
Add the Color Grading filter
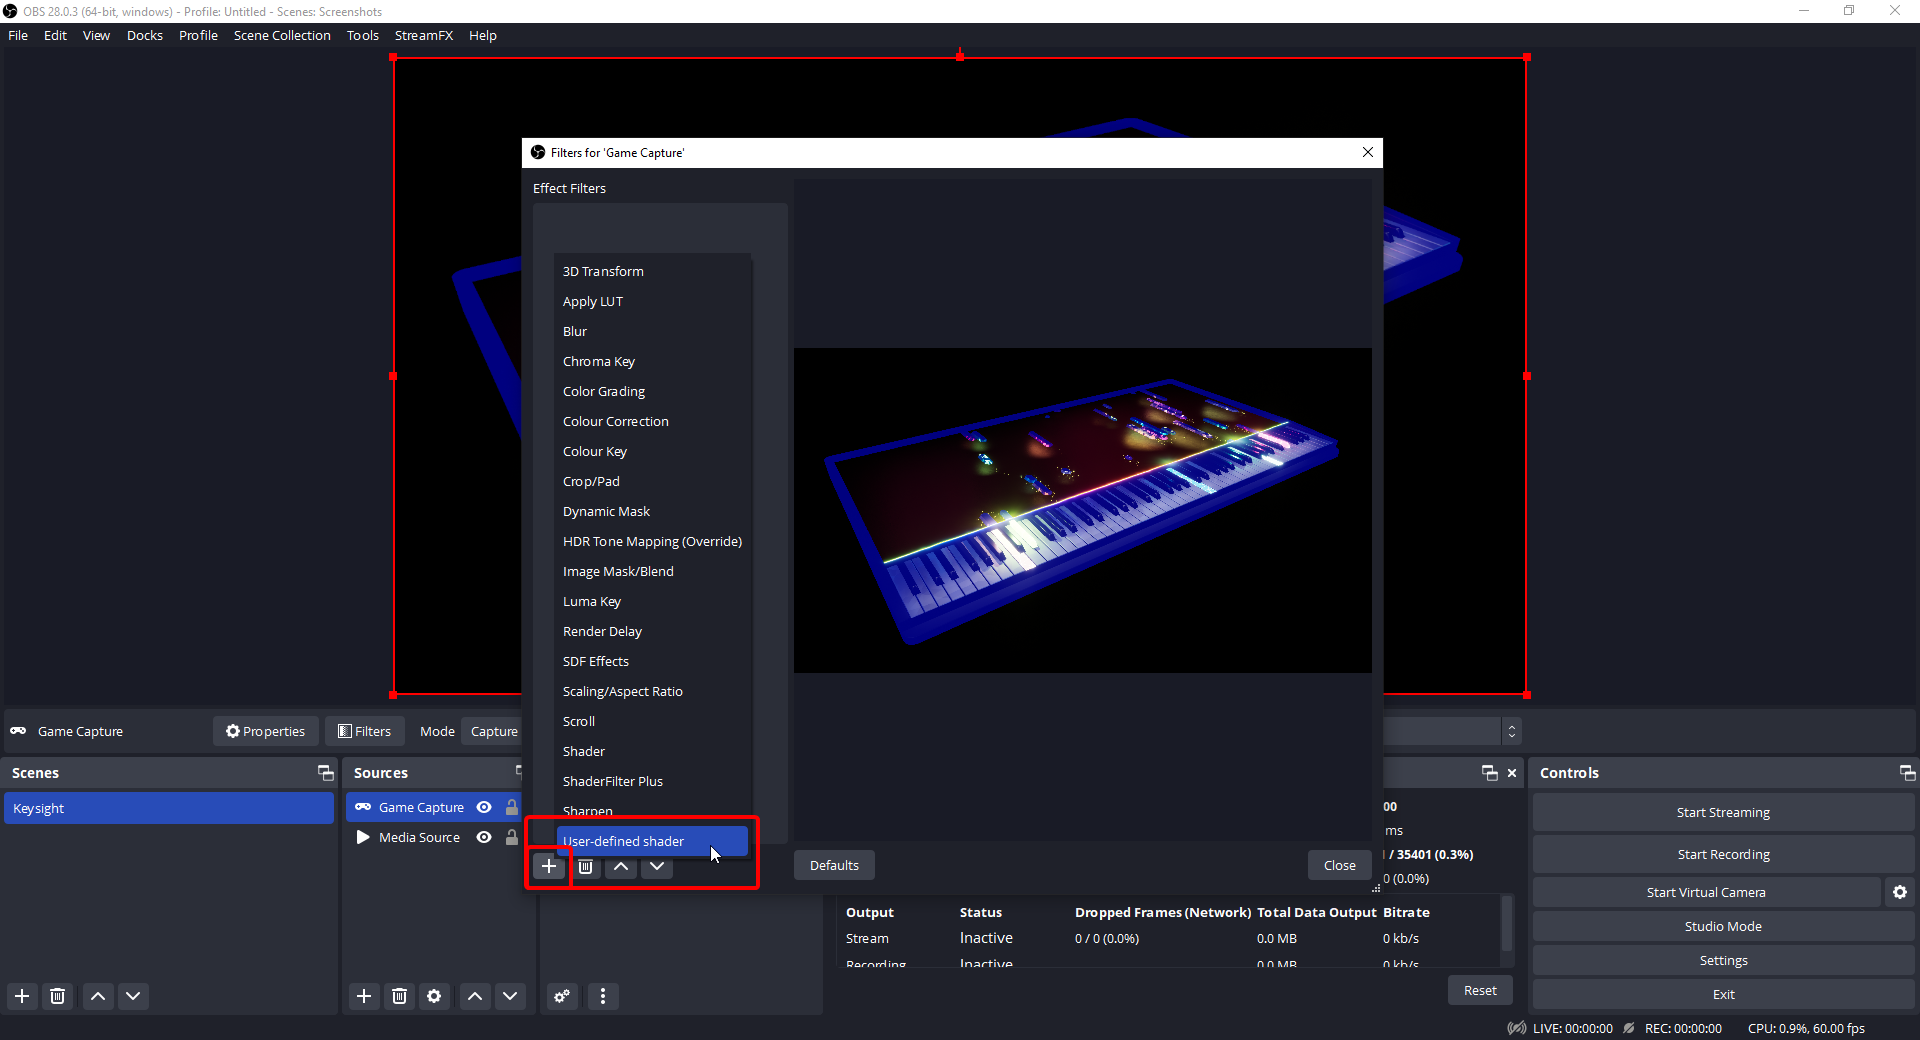pos(652,391)
